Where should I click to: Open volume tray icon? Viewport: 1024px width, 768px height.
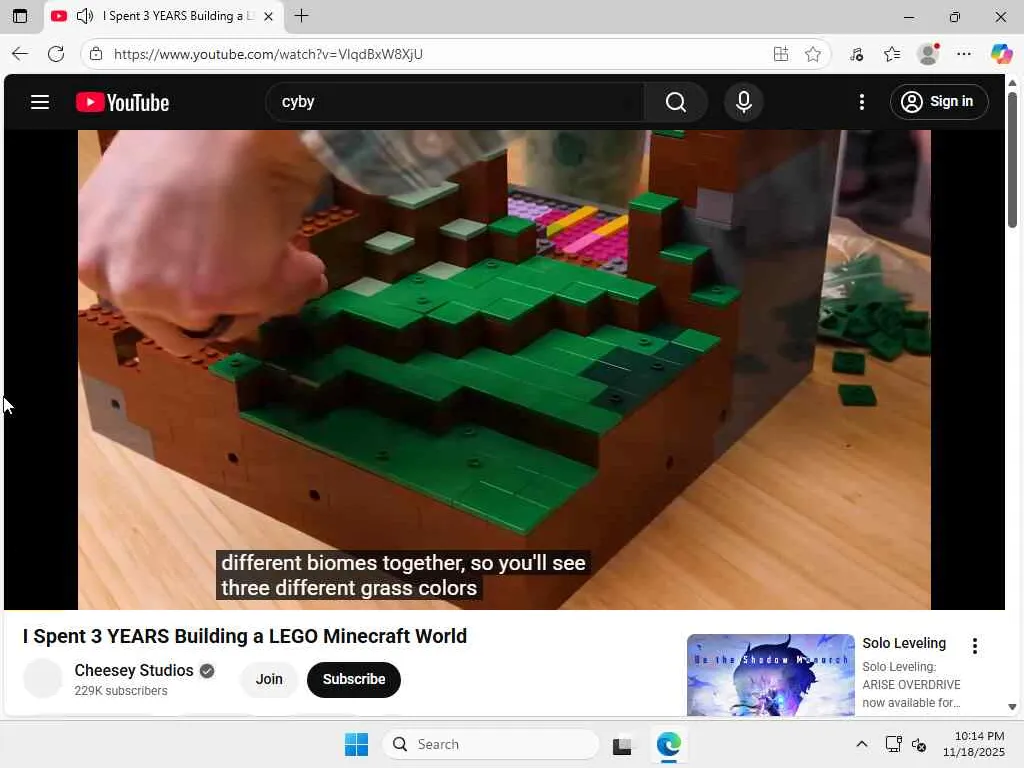(919, 745)
